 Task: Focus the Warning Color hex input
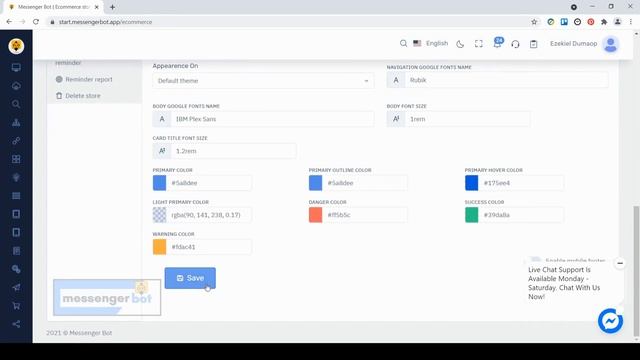point(209,247)
